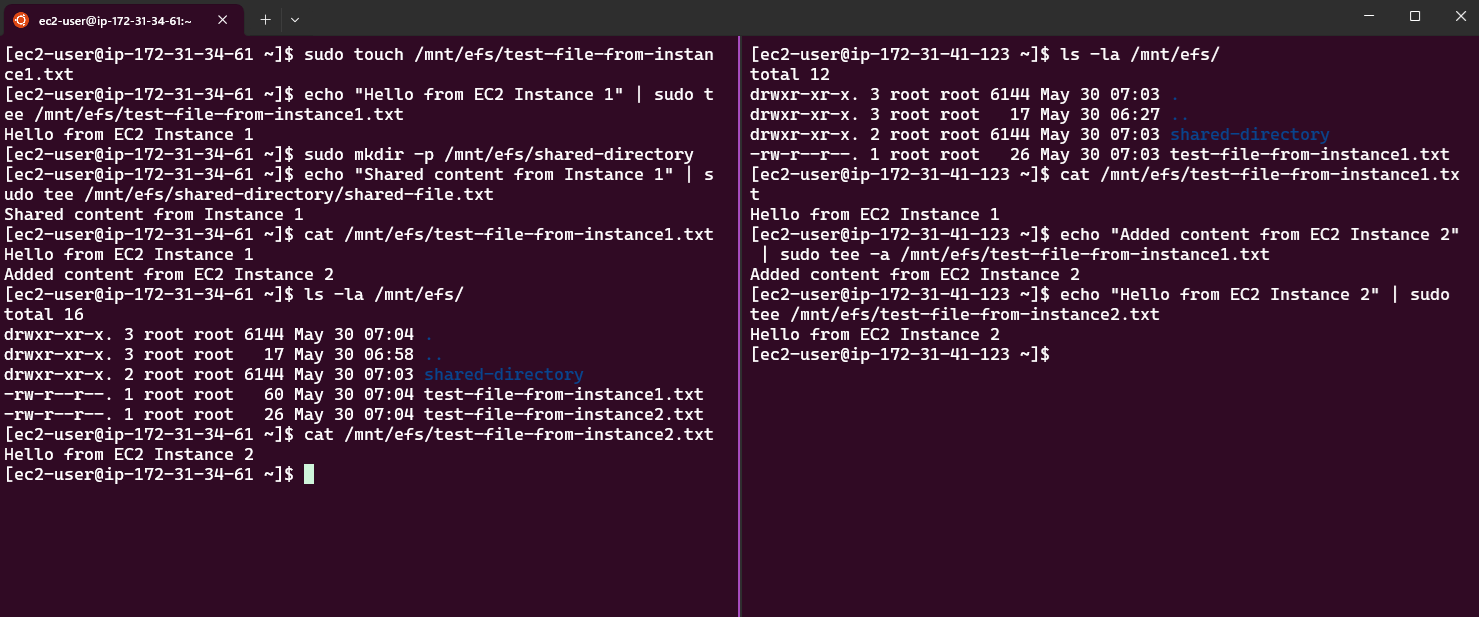
Task: Click shared-directory in the right pane listing
Action: 1250,134
